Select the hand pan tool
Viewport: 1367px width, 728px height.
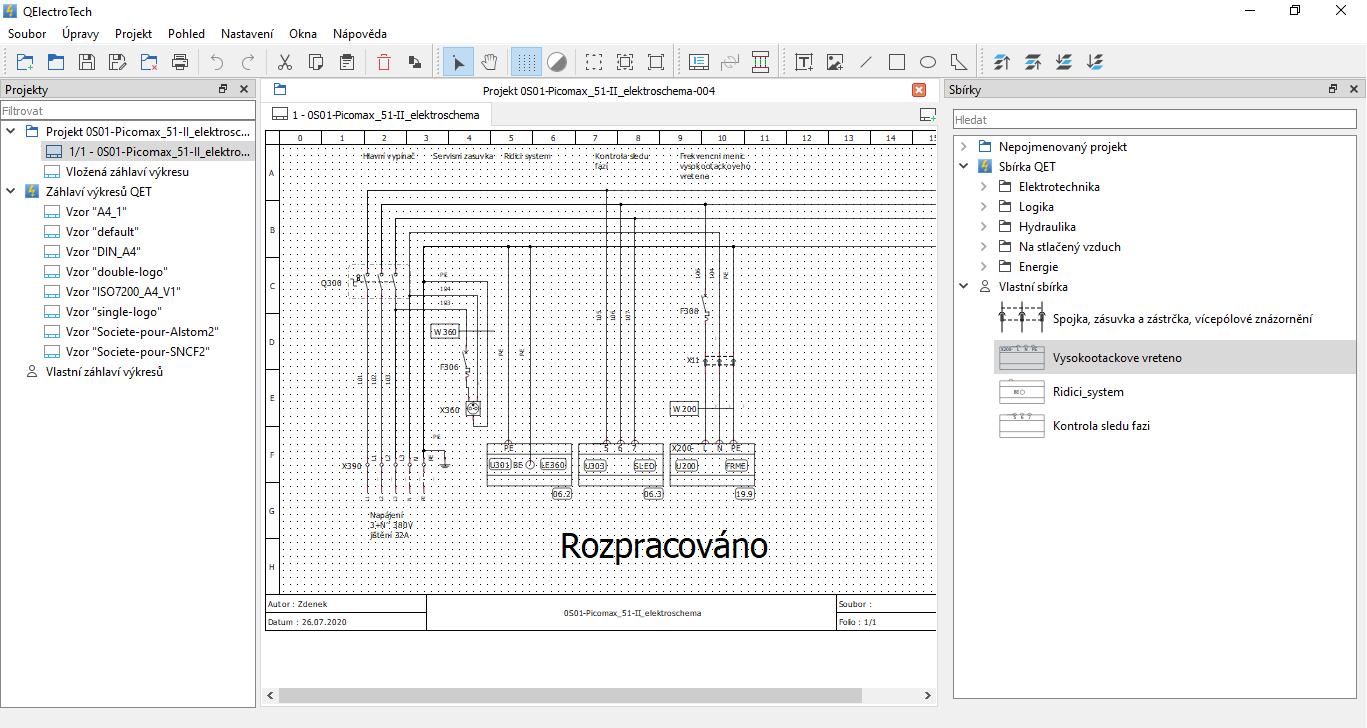click(x=489, y=62)
